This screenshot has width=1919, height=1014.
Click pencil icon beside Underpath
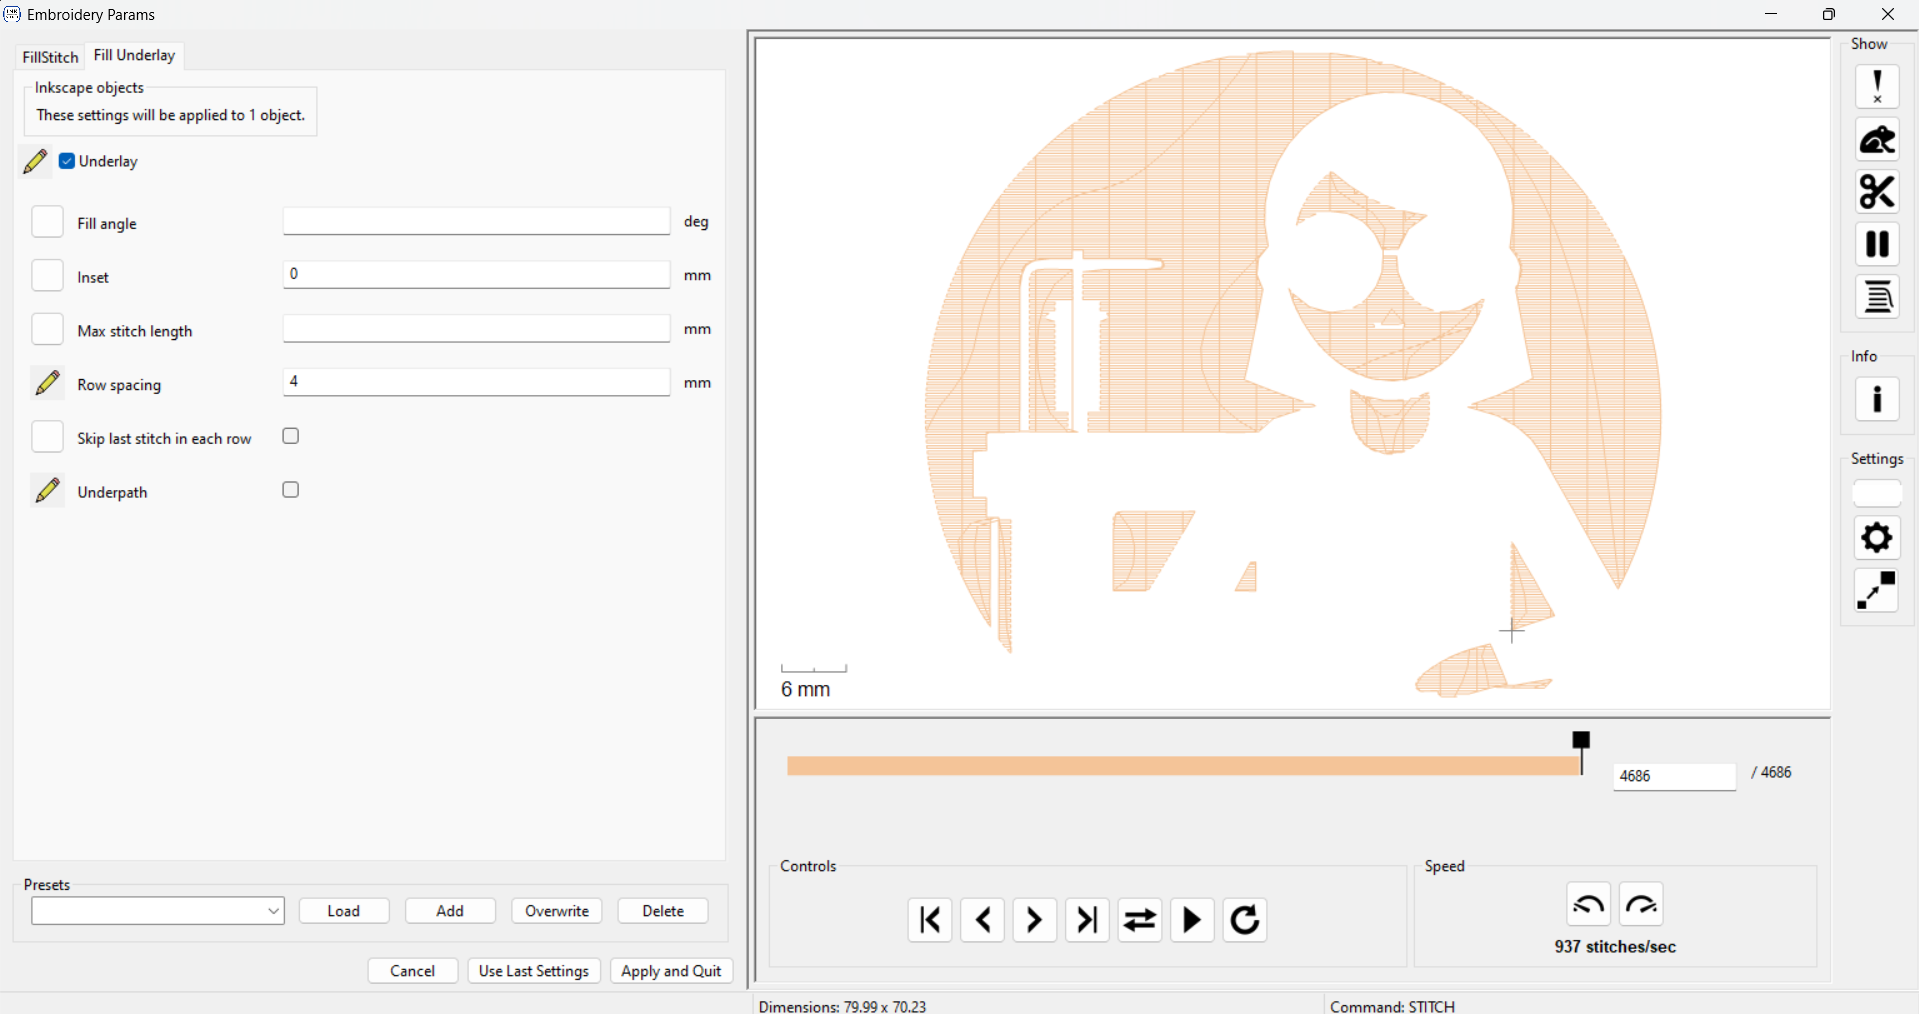[47, 491]
